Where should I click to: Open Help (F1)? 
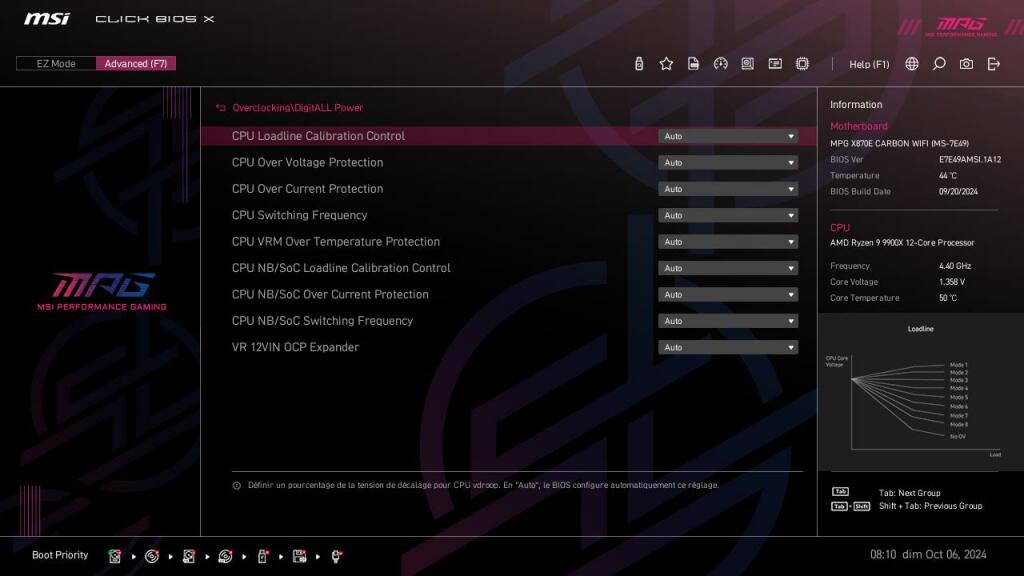[x=870, y=63]
